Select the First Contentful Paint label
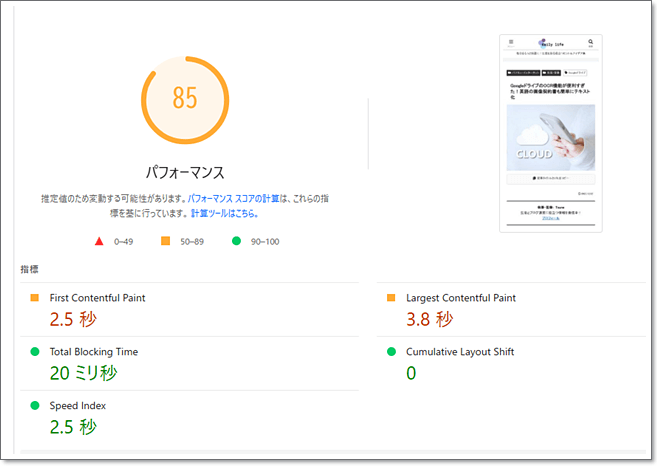The height and width of the screenshot is (466, 658). (x=97, y=298)
